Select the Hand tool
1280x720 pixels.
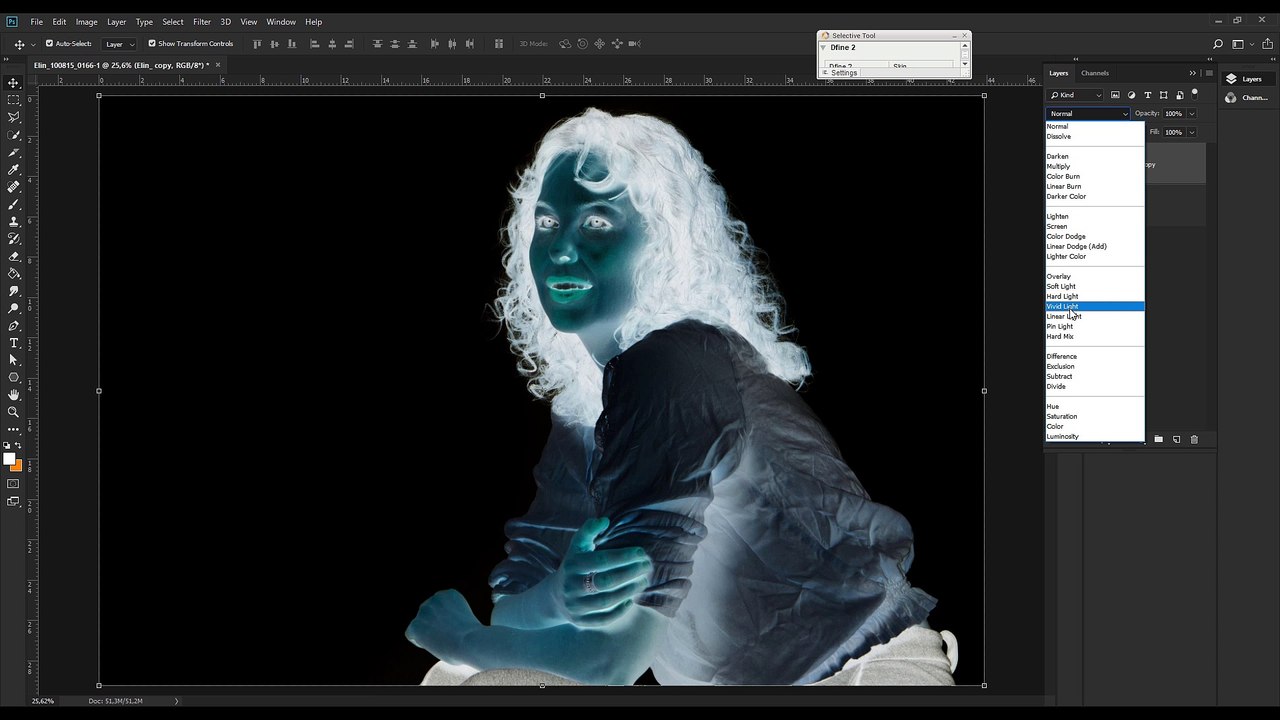point(14,395)
